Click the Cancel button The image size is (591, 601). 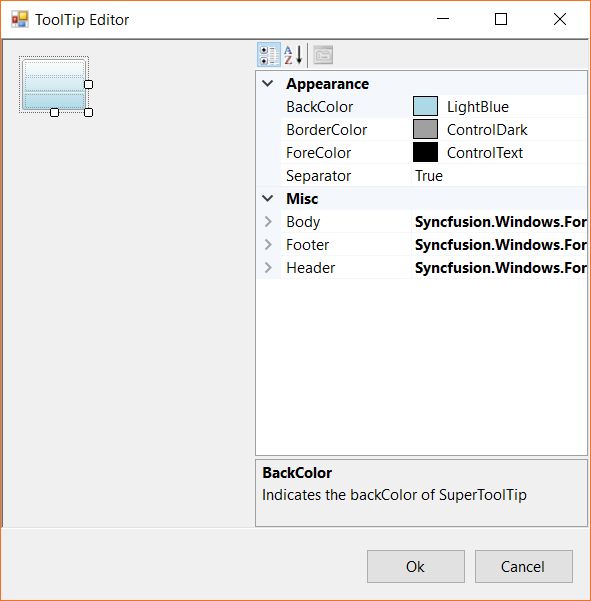tap(524, 567)
